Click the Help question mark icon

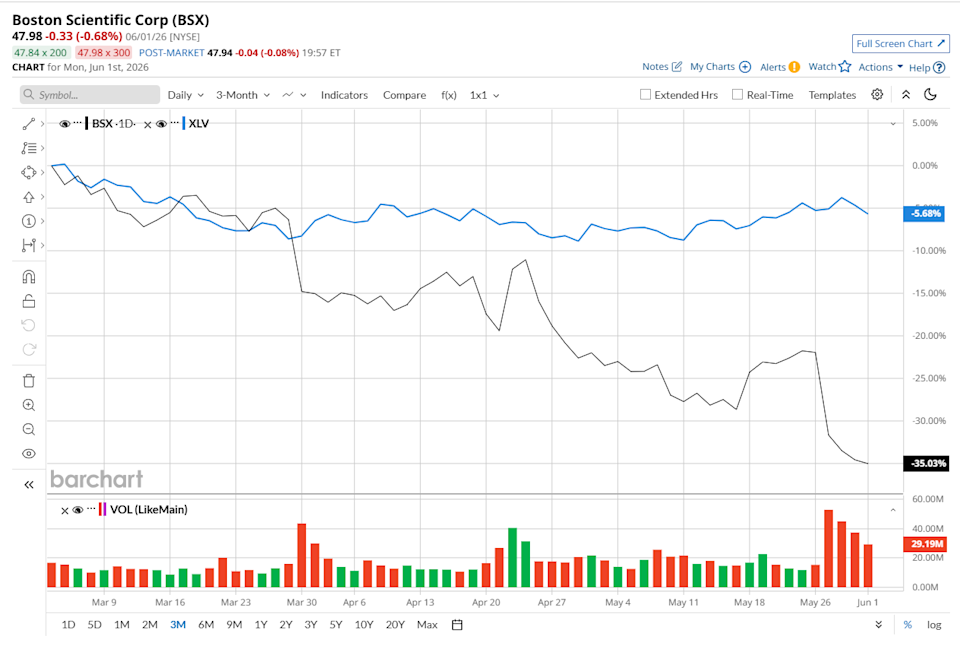(939, 67)
